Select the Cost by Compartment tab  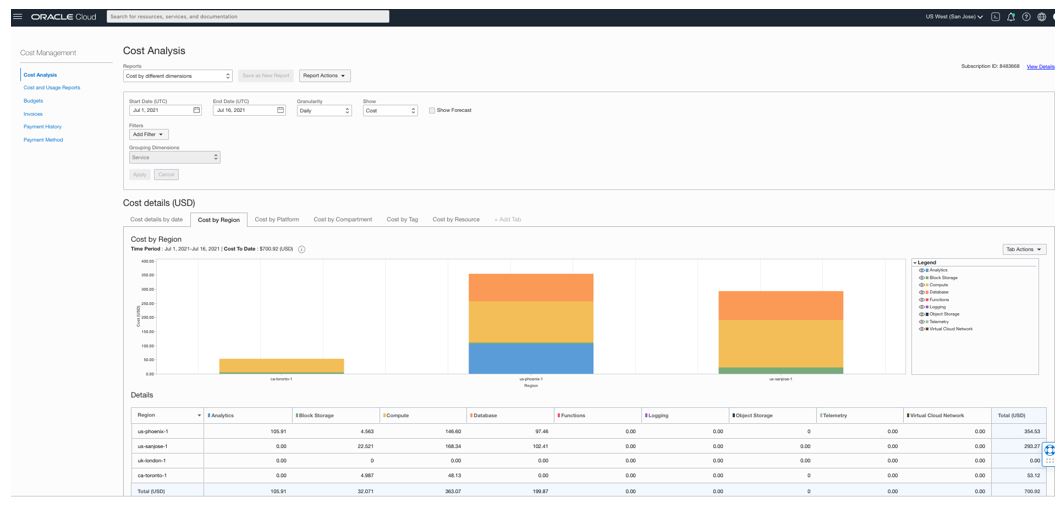coord(342,219)
